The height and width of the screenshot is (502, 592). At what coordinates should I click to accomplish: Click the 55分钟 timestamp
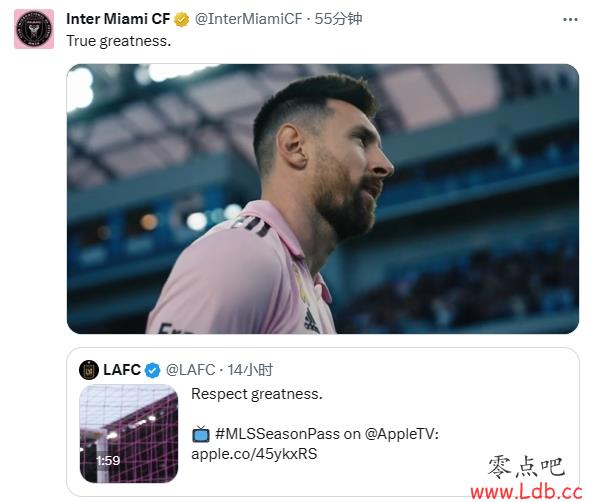pos(338,19)
